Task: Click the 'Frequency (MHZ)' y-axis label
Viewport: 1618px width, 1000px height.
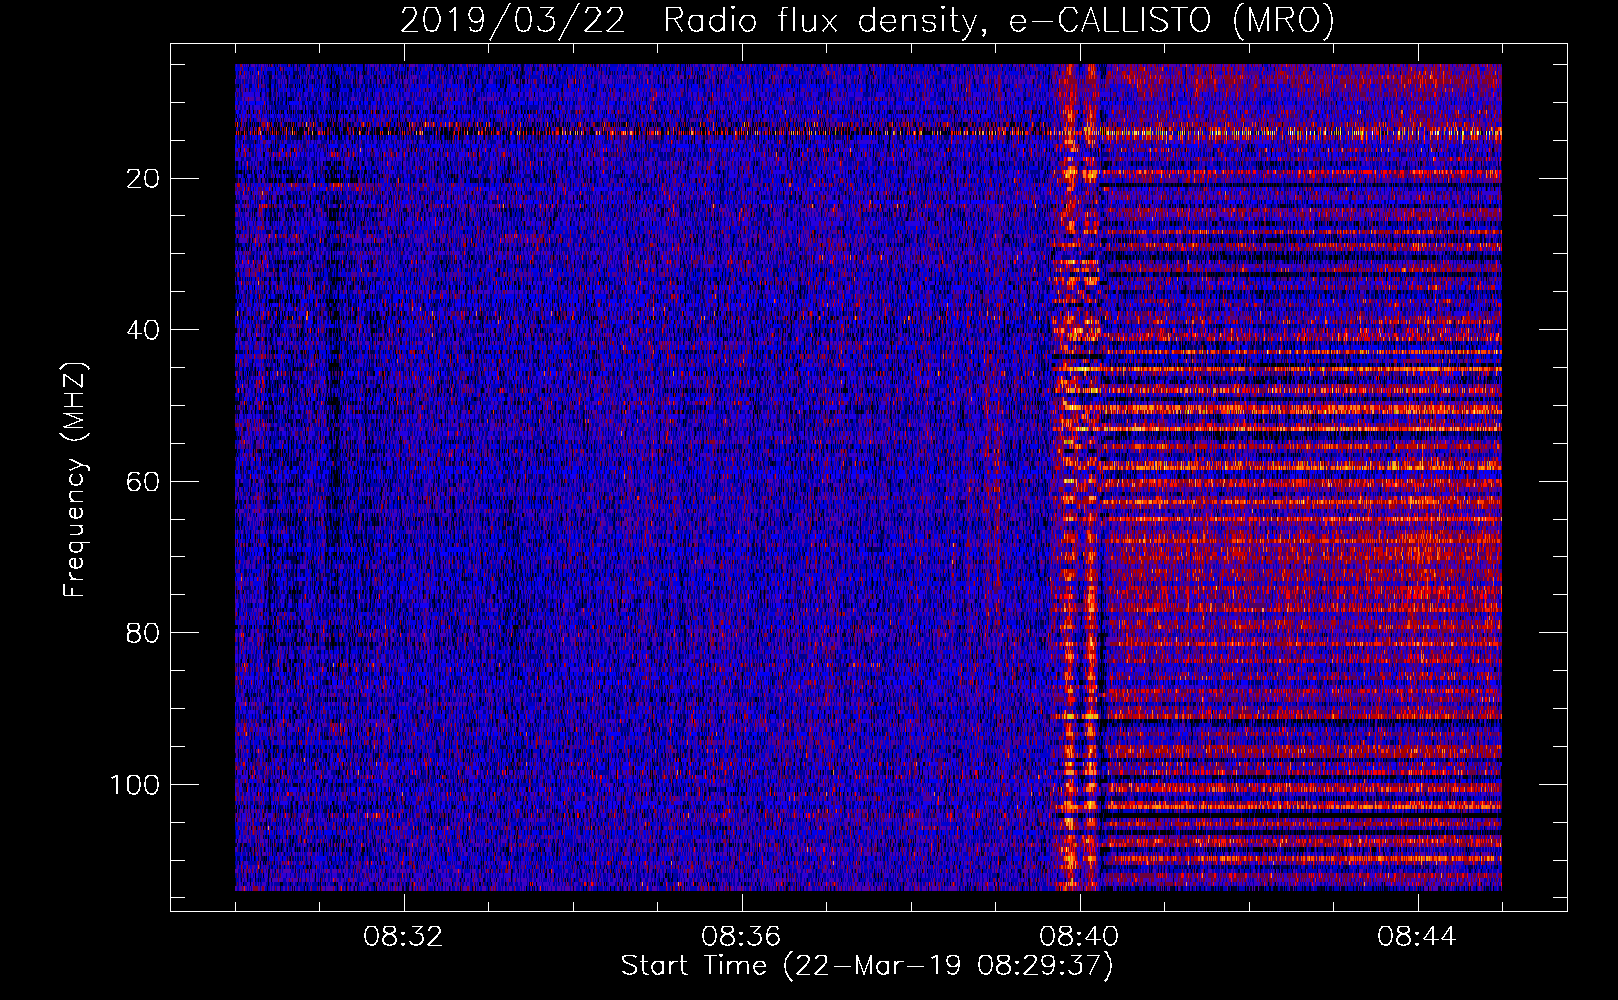Action: tap(75, 479)
